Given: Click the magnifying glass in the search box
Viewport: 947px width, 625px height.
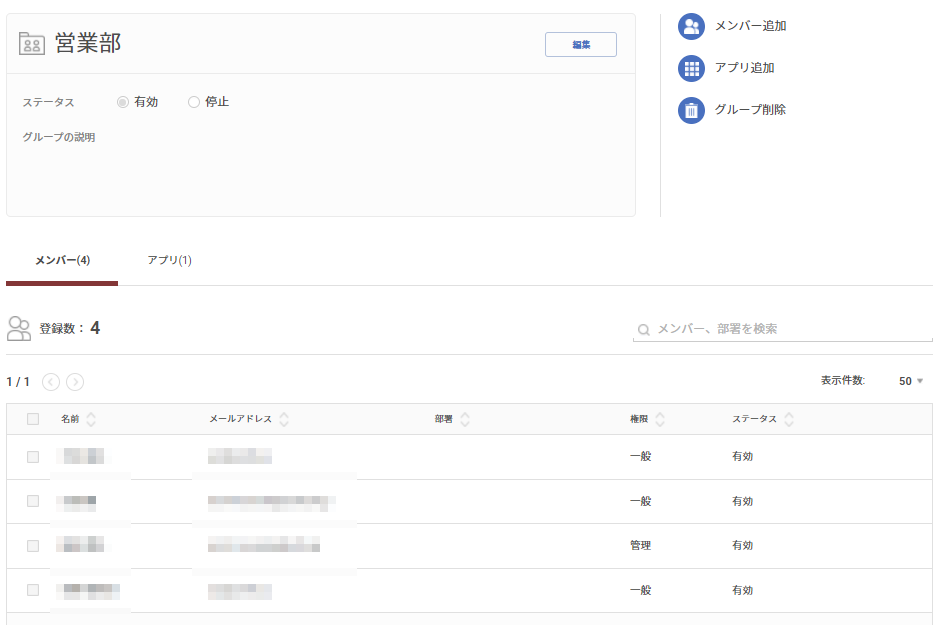Looking at the screenshot, I should [x=643, y=327].
